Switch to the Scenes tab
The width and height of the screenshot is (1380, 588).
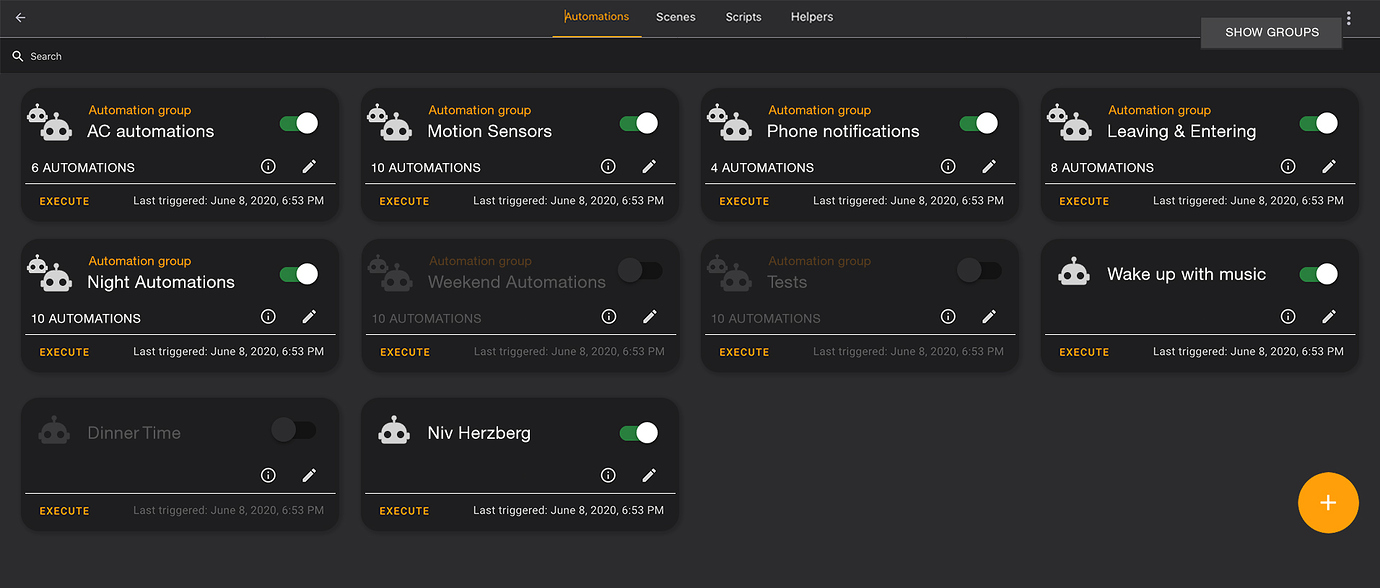coord(676,17)
